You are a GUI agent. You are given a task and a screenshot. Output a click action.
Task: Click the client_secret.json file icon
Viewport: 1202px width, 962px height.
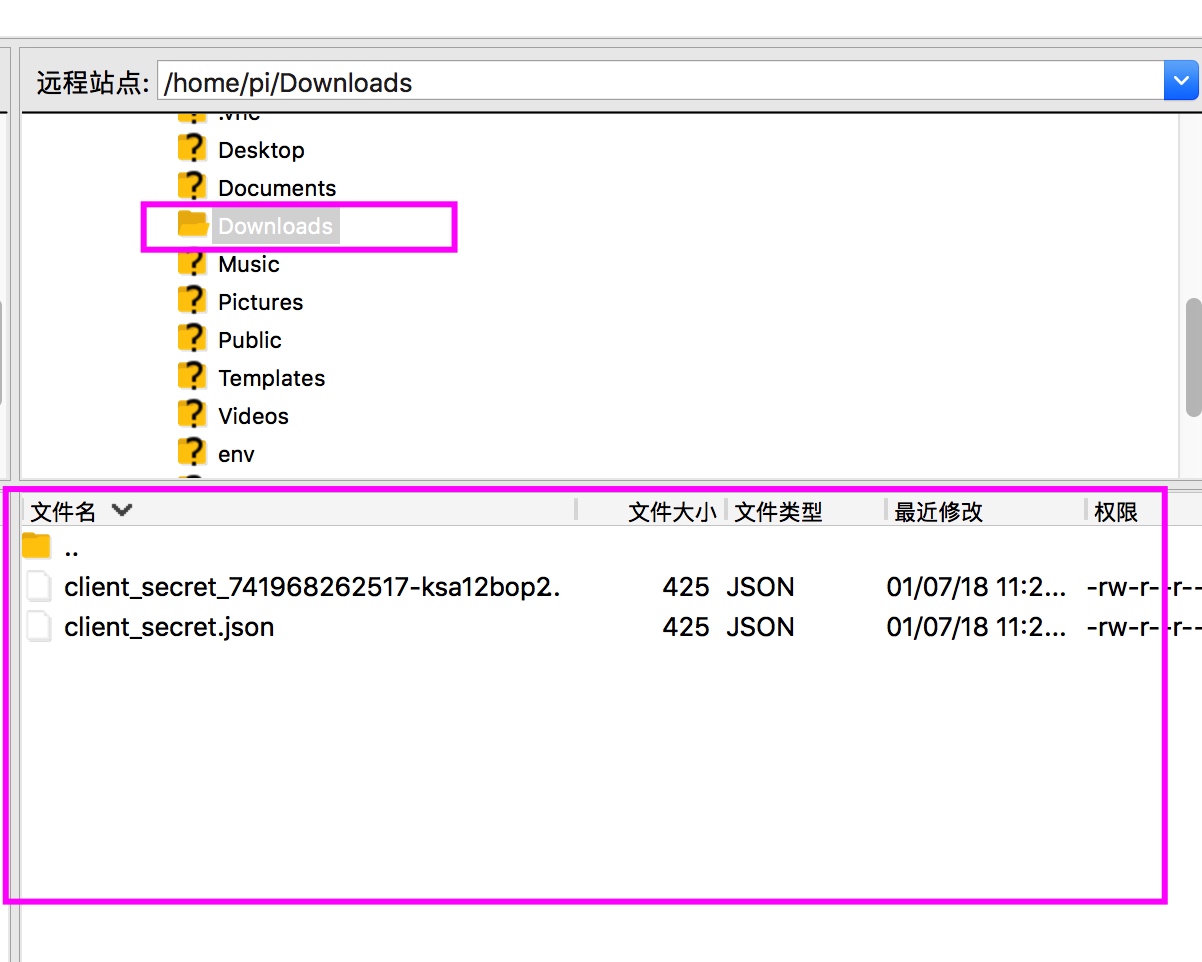38,627
